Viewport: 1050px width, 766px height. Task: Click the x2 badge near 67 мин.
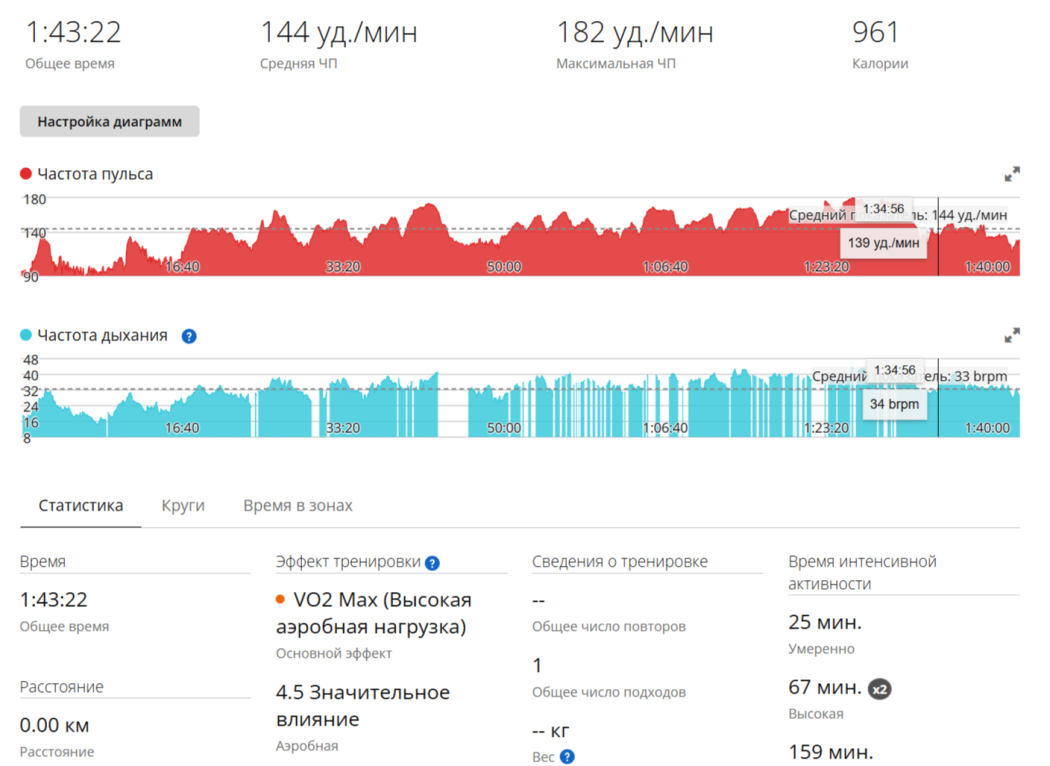coord(879,688)
